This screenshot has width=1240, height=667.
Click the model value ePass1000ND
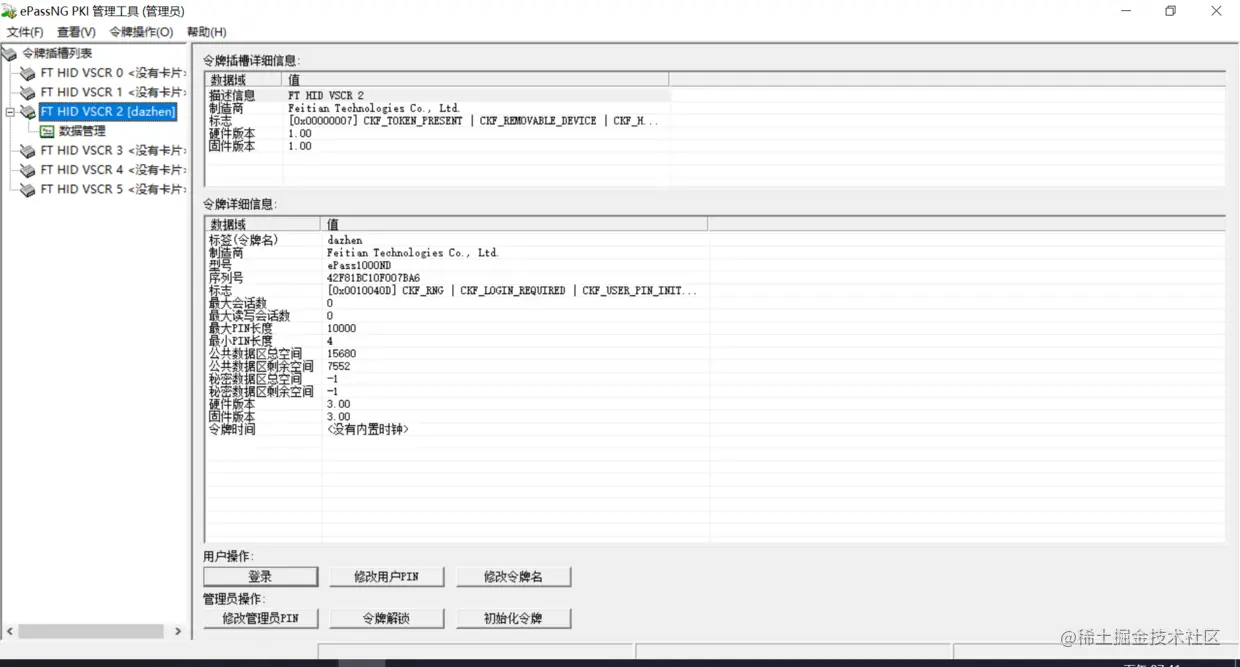pos(359,266)
